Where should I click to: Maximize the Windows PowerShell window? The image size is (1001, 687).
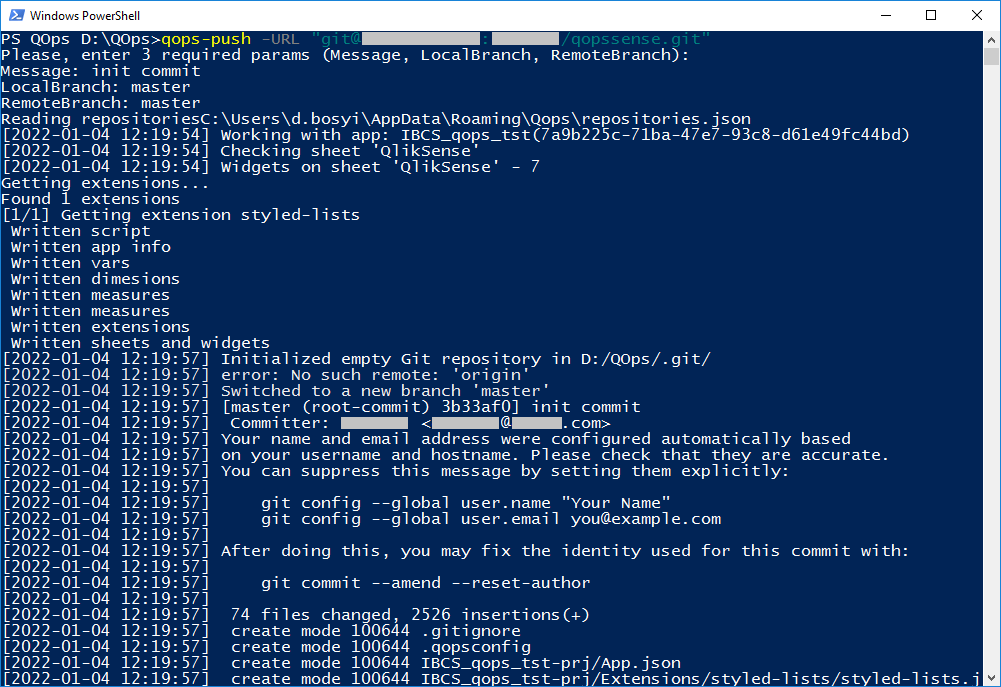pos(931,15)
